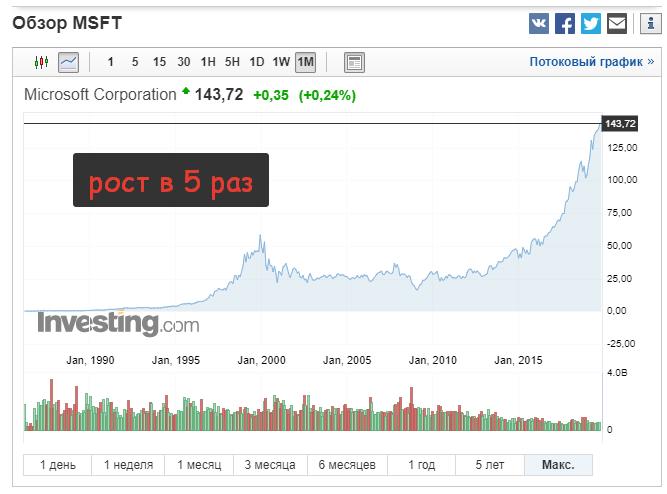Send chart by email icon

617,23
